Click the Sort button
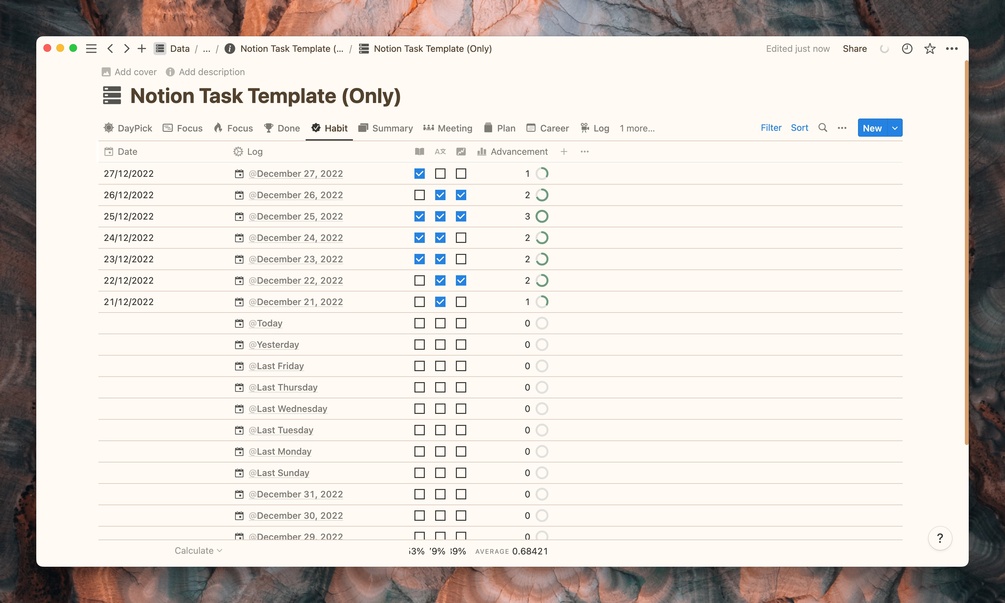 click(799, 128)
